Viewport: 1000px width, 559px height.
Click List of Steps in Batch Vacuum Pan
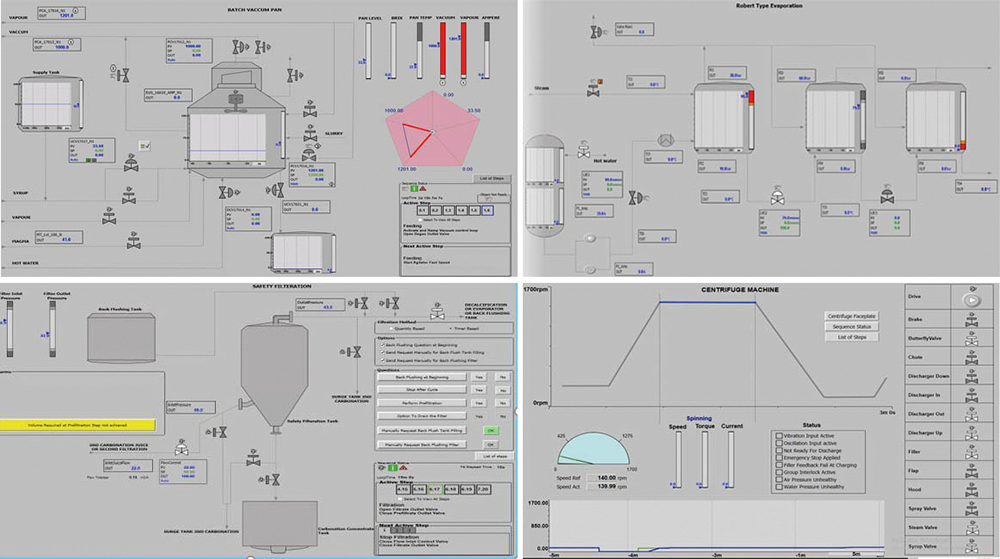(491, 178)
